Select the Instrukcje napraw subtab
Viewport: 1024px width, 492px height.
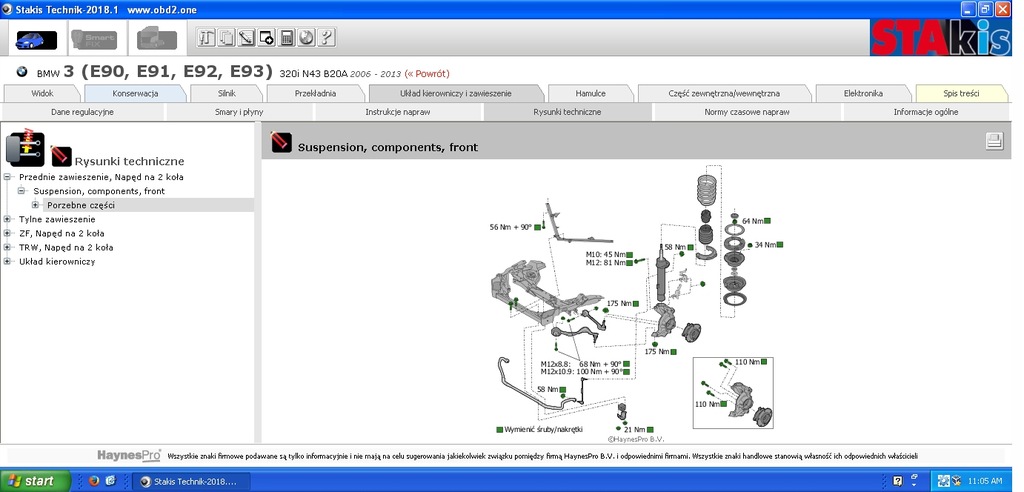398,112
